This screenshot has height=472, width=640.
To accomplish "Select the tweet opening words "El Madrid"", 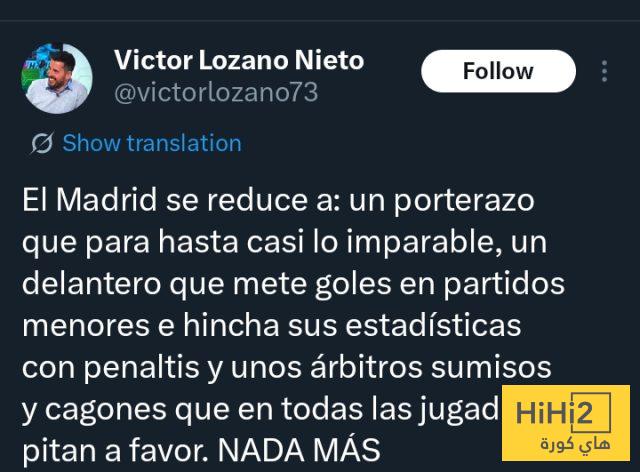I will pyautogui.click(x=90, y=200).
